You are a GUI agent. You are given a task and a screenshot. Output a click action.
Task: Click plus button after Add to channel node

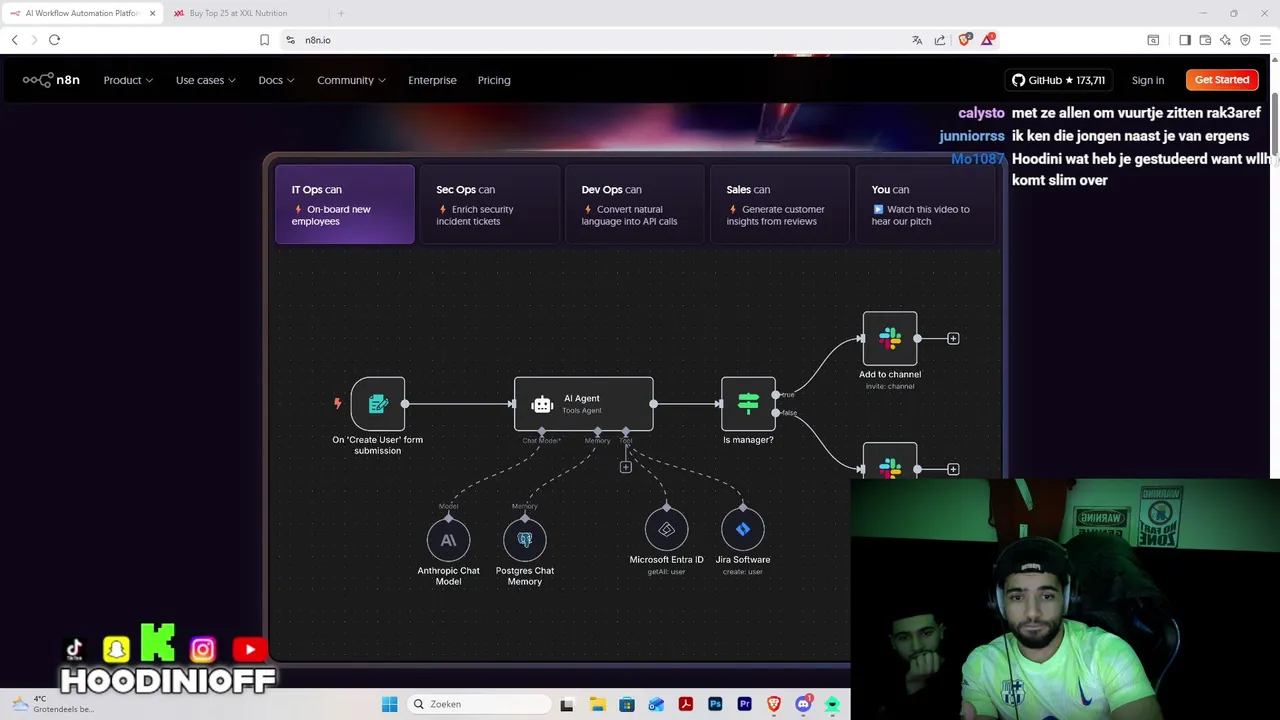pyautogui.click(x=953, y=339)
